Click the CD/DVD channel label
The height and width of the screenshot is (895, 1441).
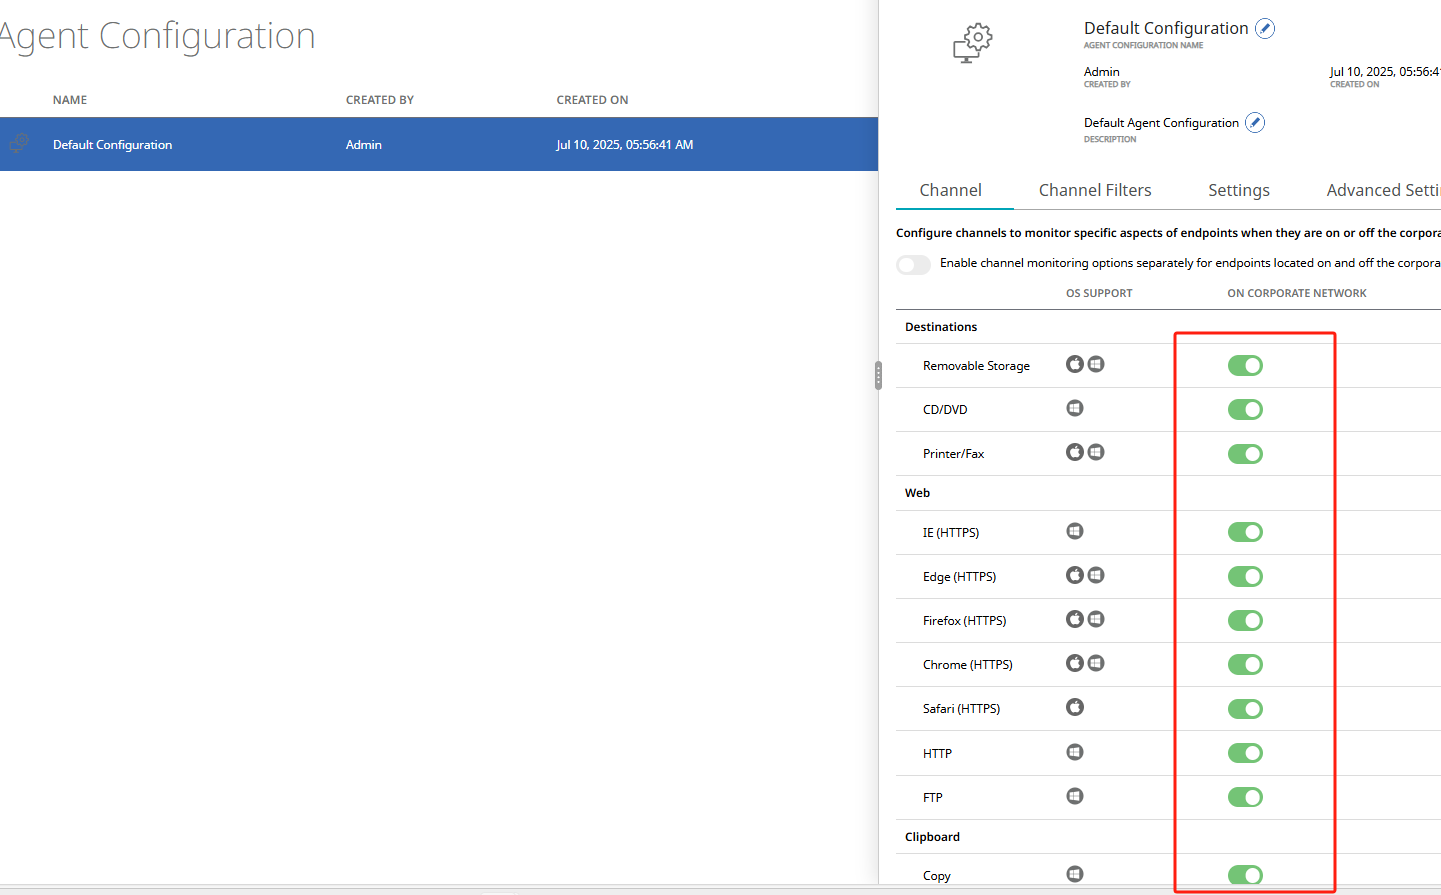945,410
